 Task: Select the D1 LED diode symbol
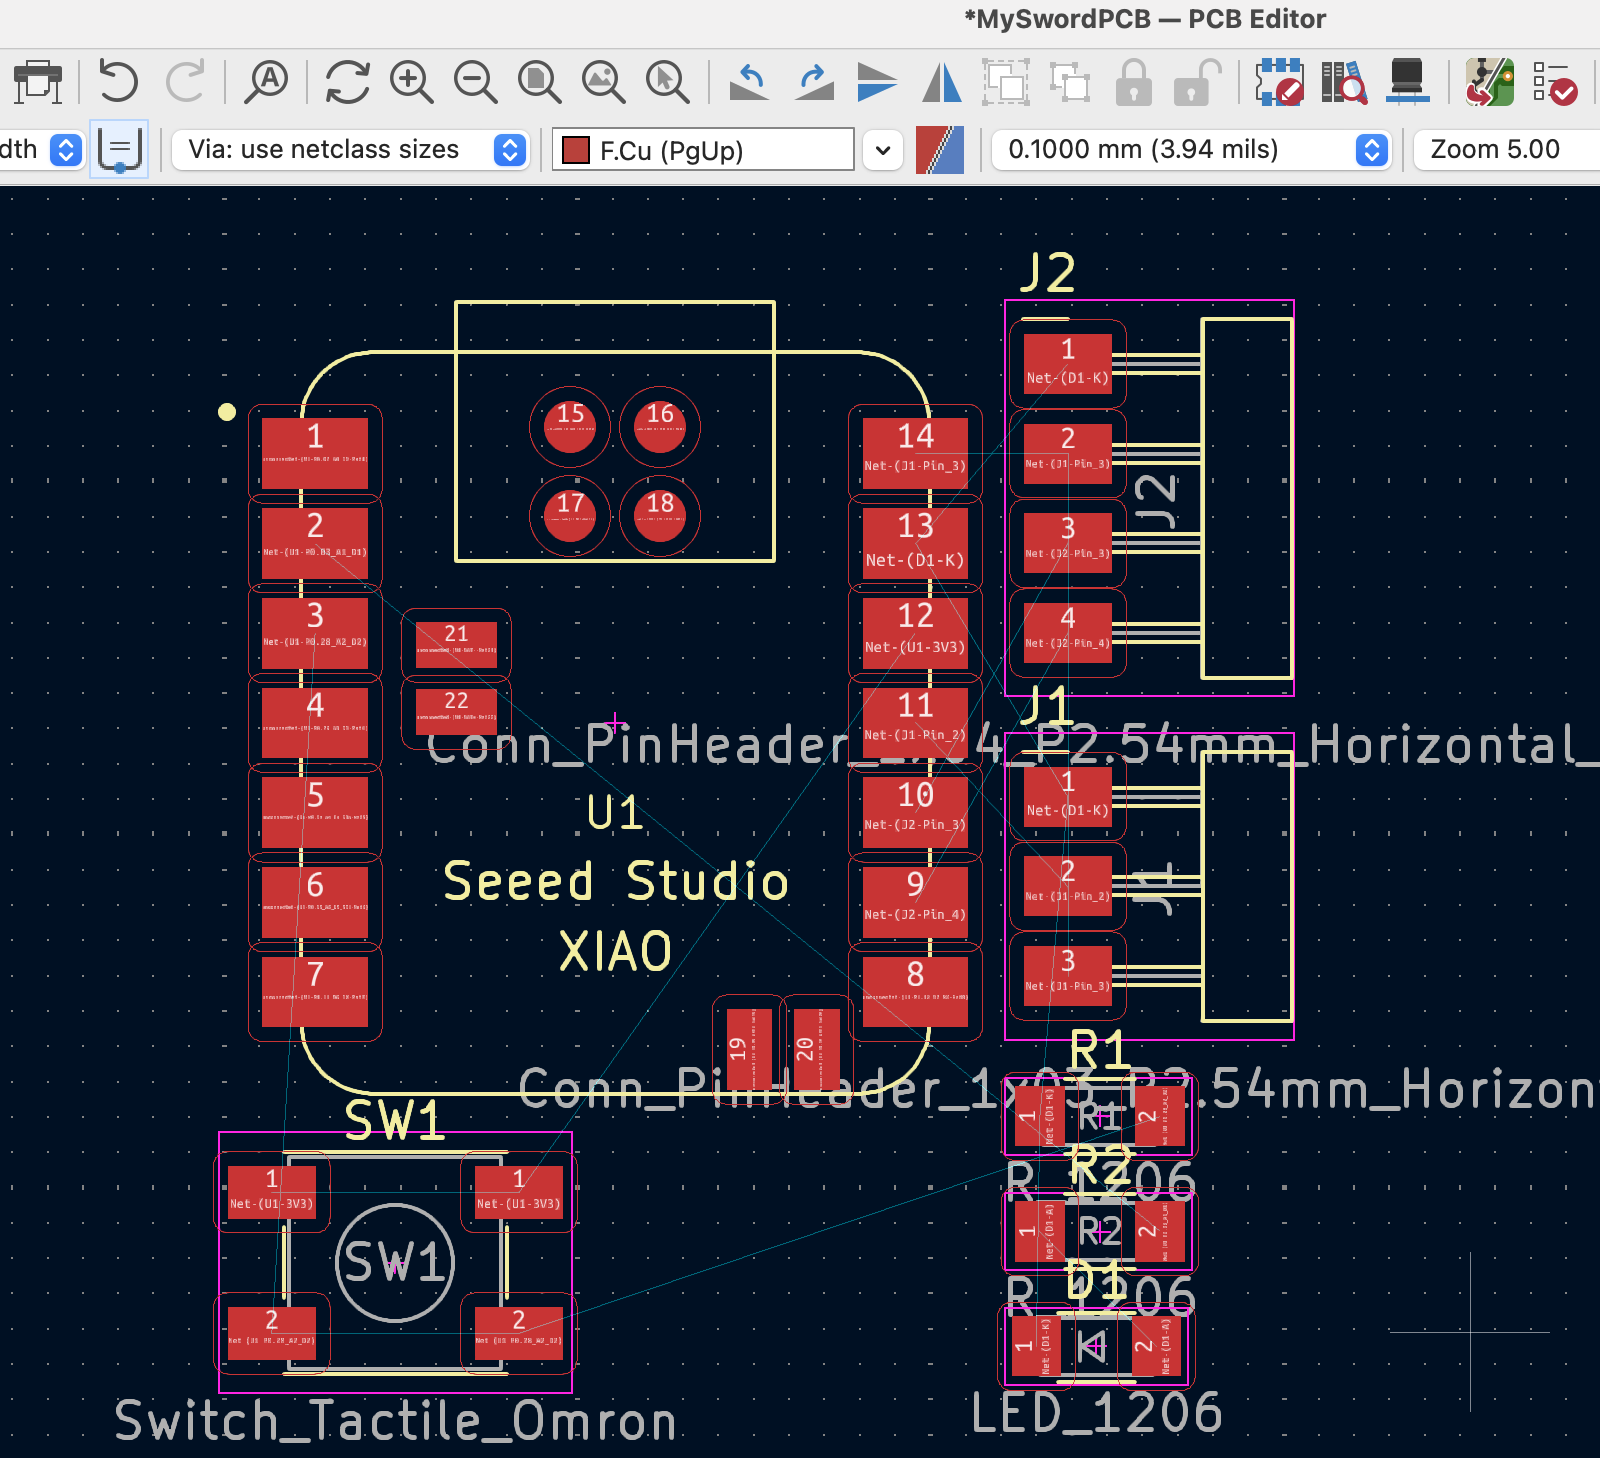tap(1094, 1346)
